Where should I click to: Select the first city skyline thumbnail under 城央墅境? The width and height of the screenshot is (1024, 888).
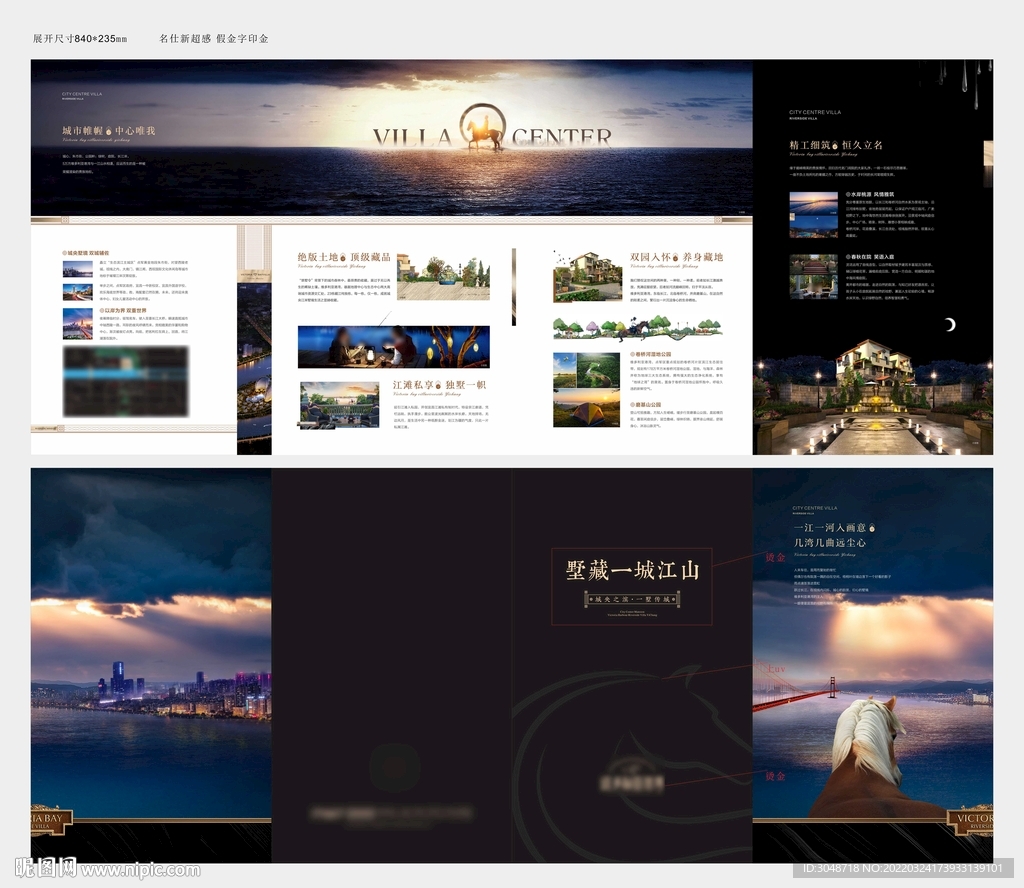pyautogui.click(x=78, y=269)
